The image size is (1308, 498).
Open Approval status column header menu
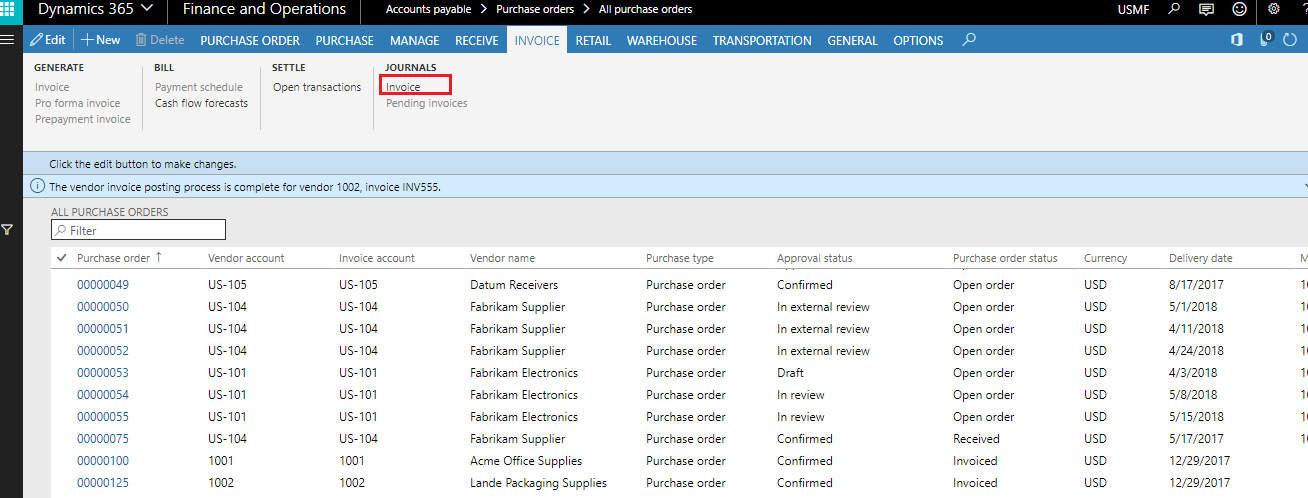coord(815,258)
